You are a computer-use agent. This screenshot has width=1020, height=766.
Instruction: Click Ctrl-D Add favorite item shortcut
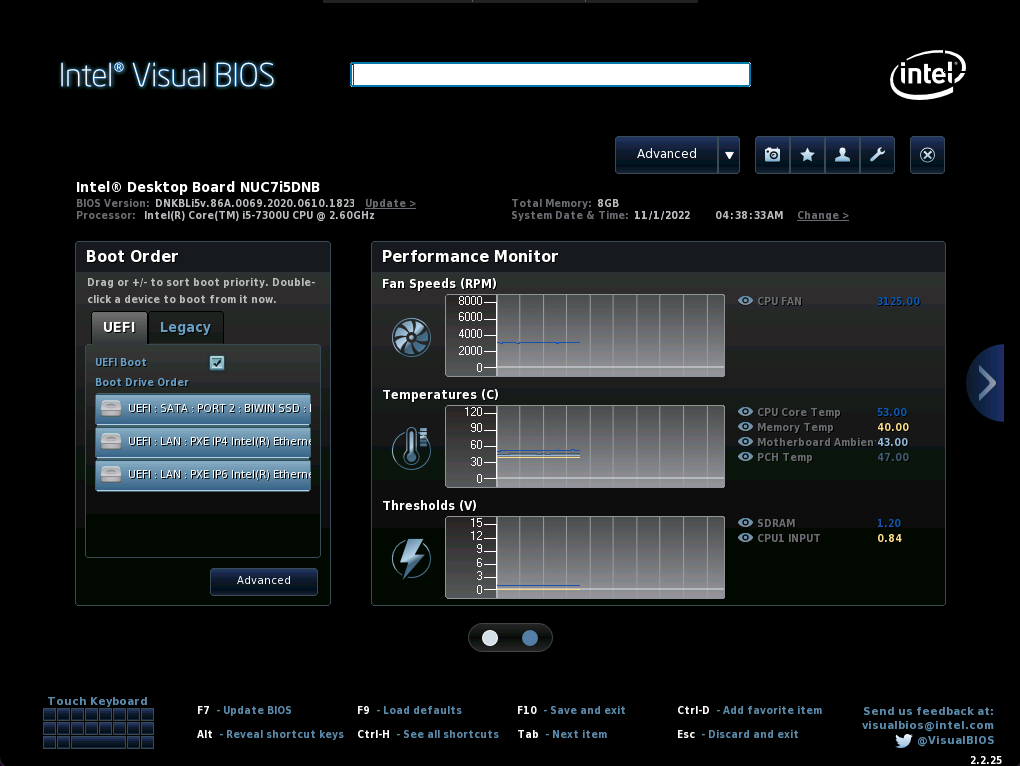tap(749, 710)
